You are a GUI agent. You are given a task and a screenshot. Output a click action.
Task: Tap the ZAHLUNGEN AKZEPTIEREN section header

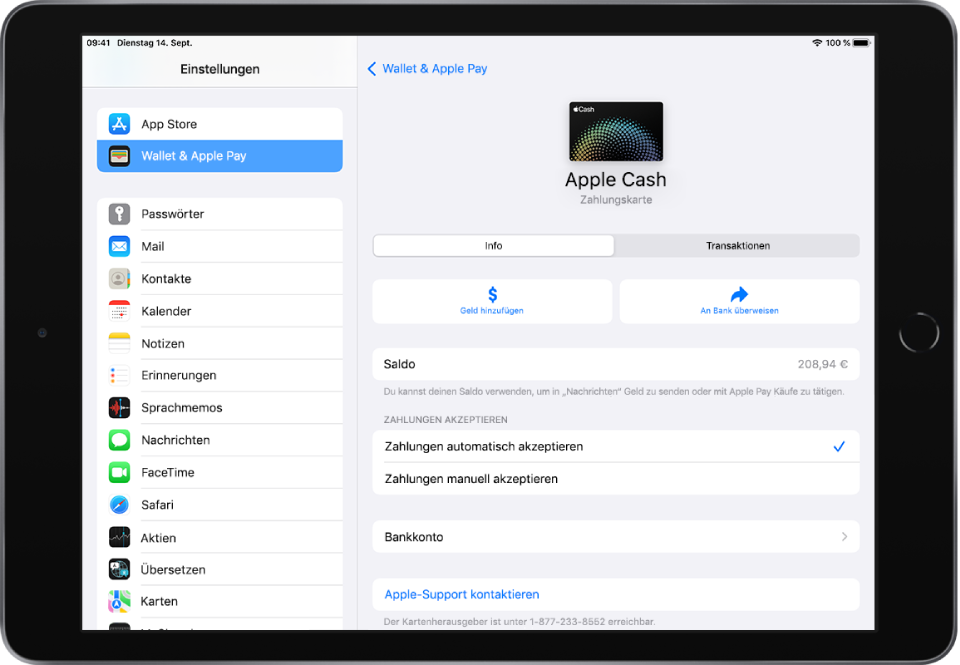[446, 420]
